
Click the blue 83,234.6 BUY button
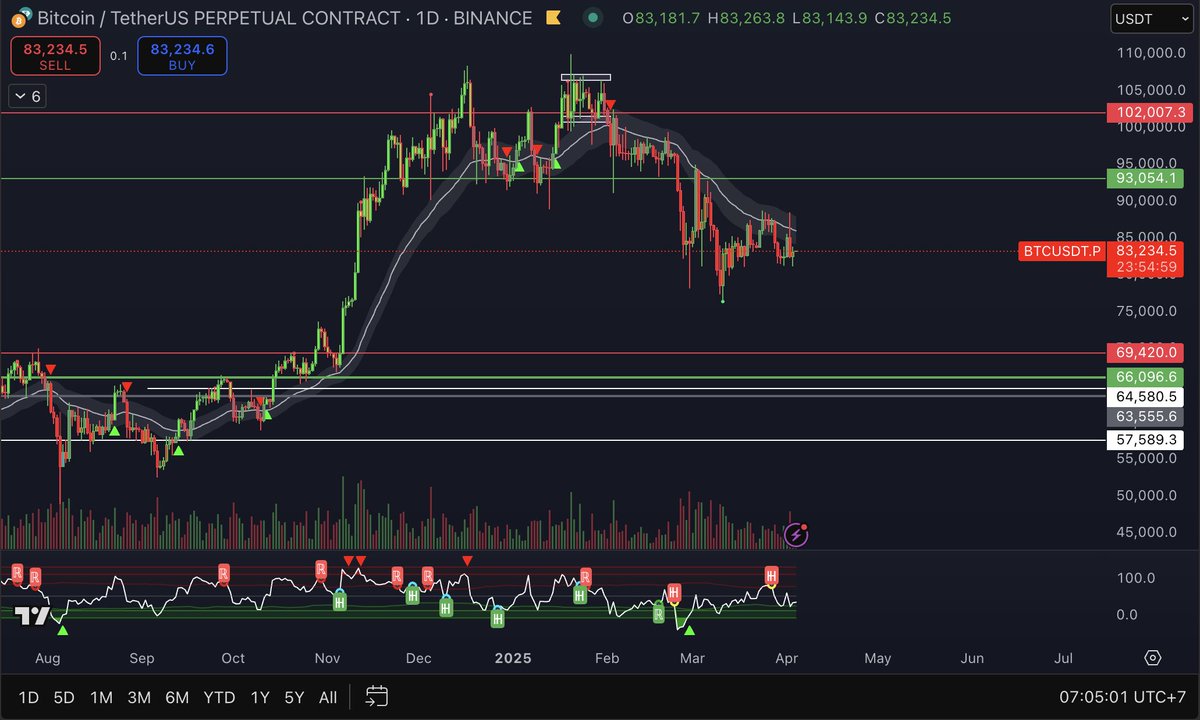point(182,56)
